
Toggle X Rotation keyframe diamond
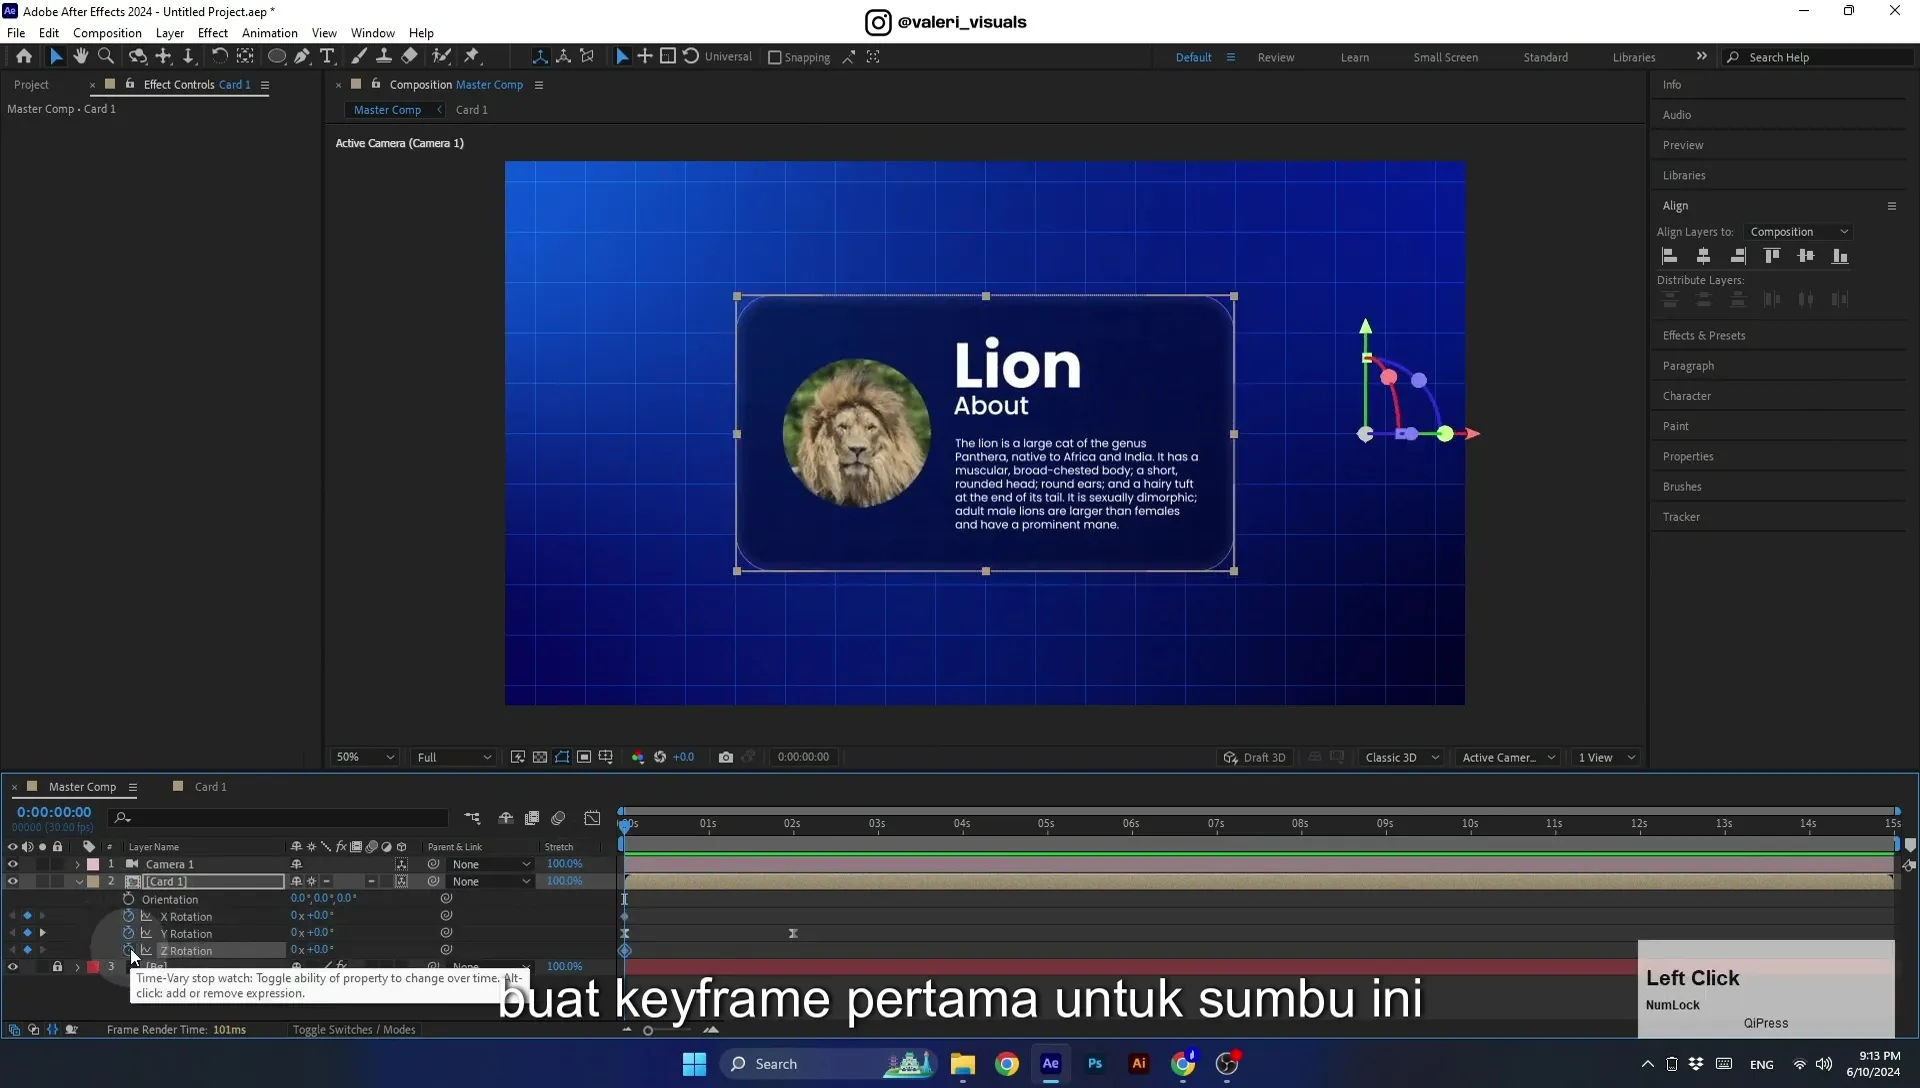(27, 916)
